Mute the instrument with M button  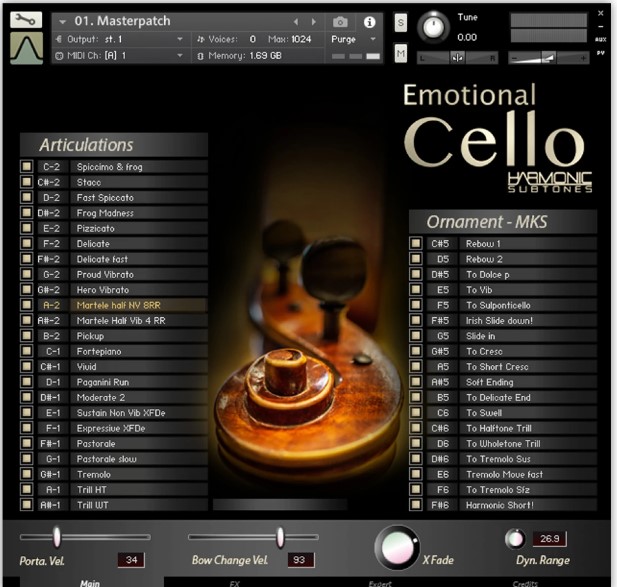coord(401,52)
